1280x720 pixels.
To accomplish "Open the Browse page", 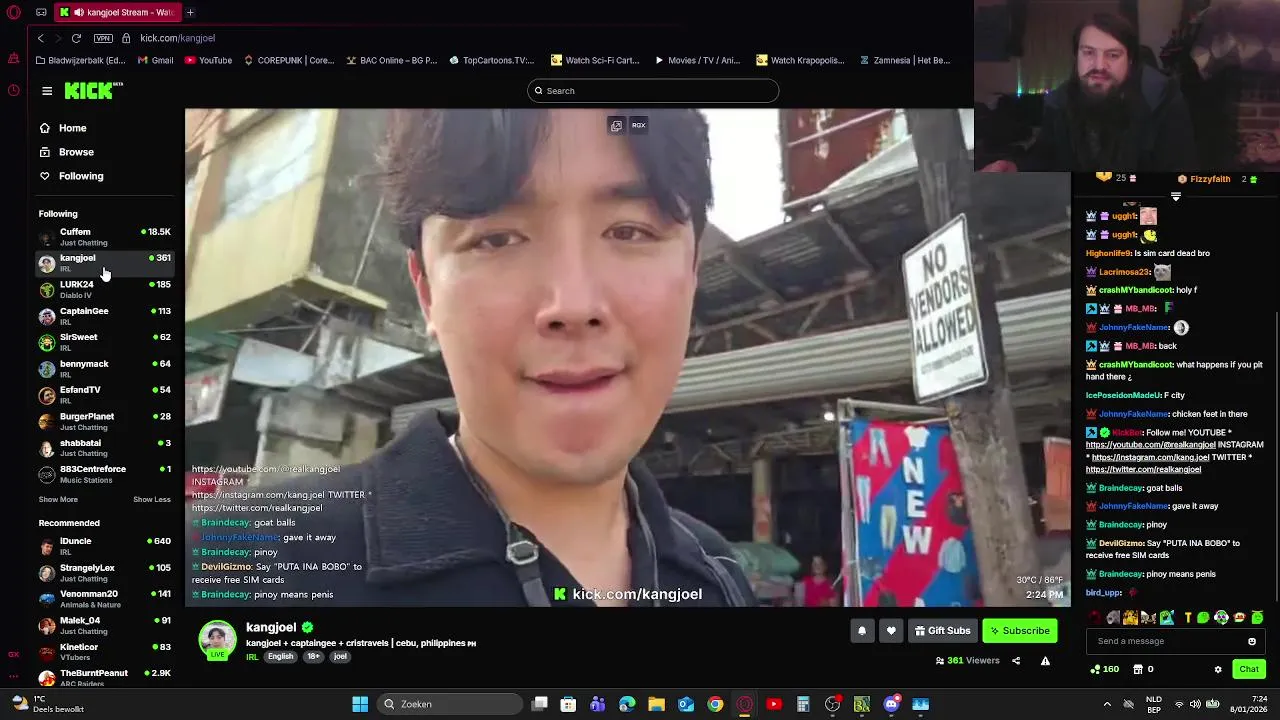I will click(66, 152).
